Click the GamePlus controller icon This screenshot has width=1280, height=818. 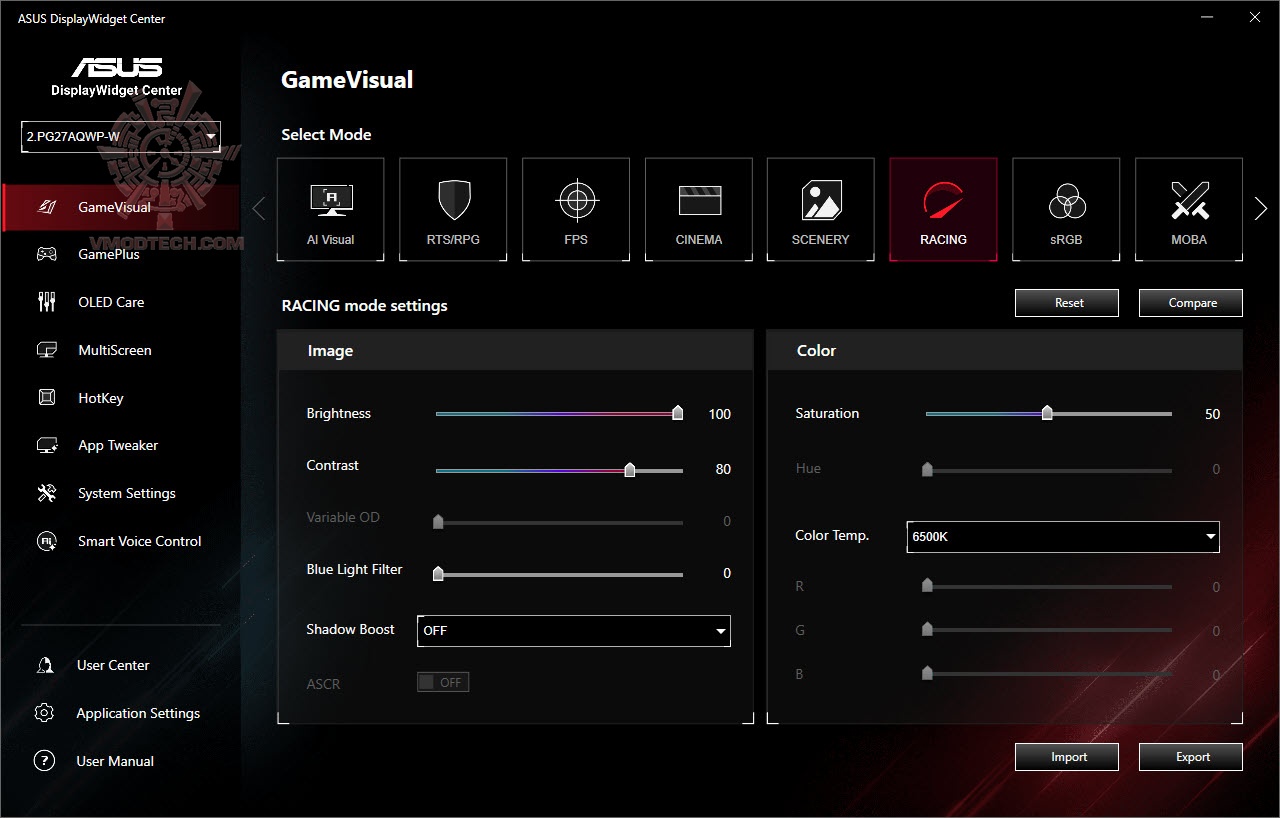(x=46, y=254)
